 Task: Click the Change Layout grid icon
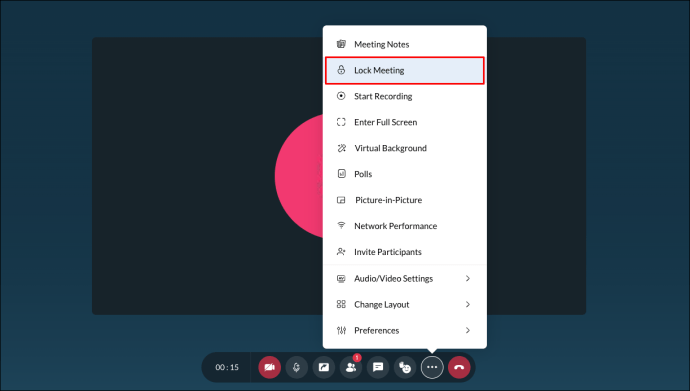tap(341, 304)
